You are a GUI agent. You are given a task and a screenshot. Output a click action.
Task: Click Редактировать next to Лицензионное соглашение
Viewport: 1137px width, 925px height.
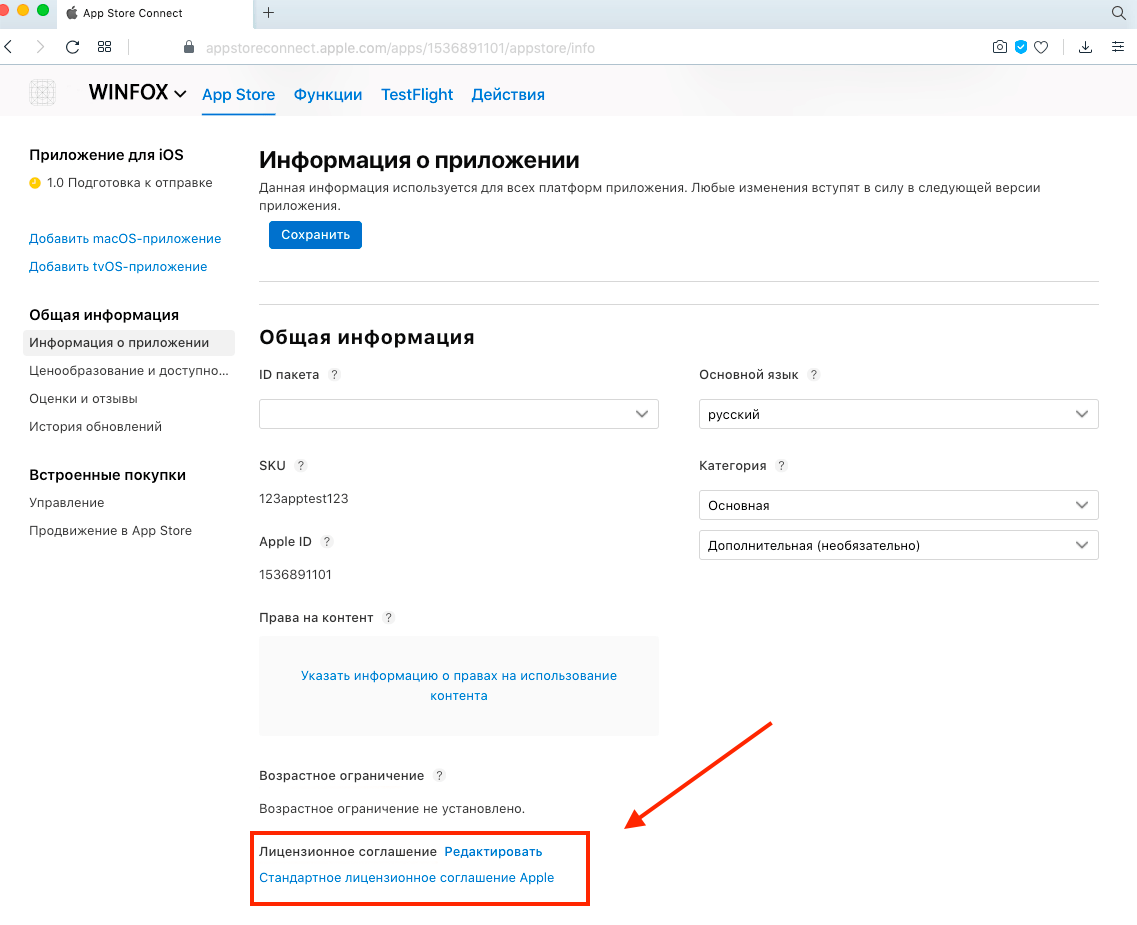[493, 852]
